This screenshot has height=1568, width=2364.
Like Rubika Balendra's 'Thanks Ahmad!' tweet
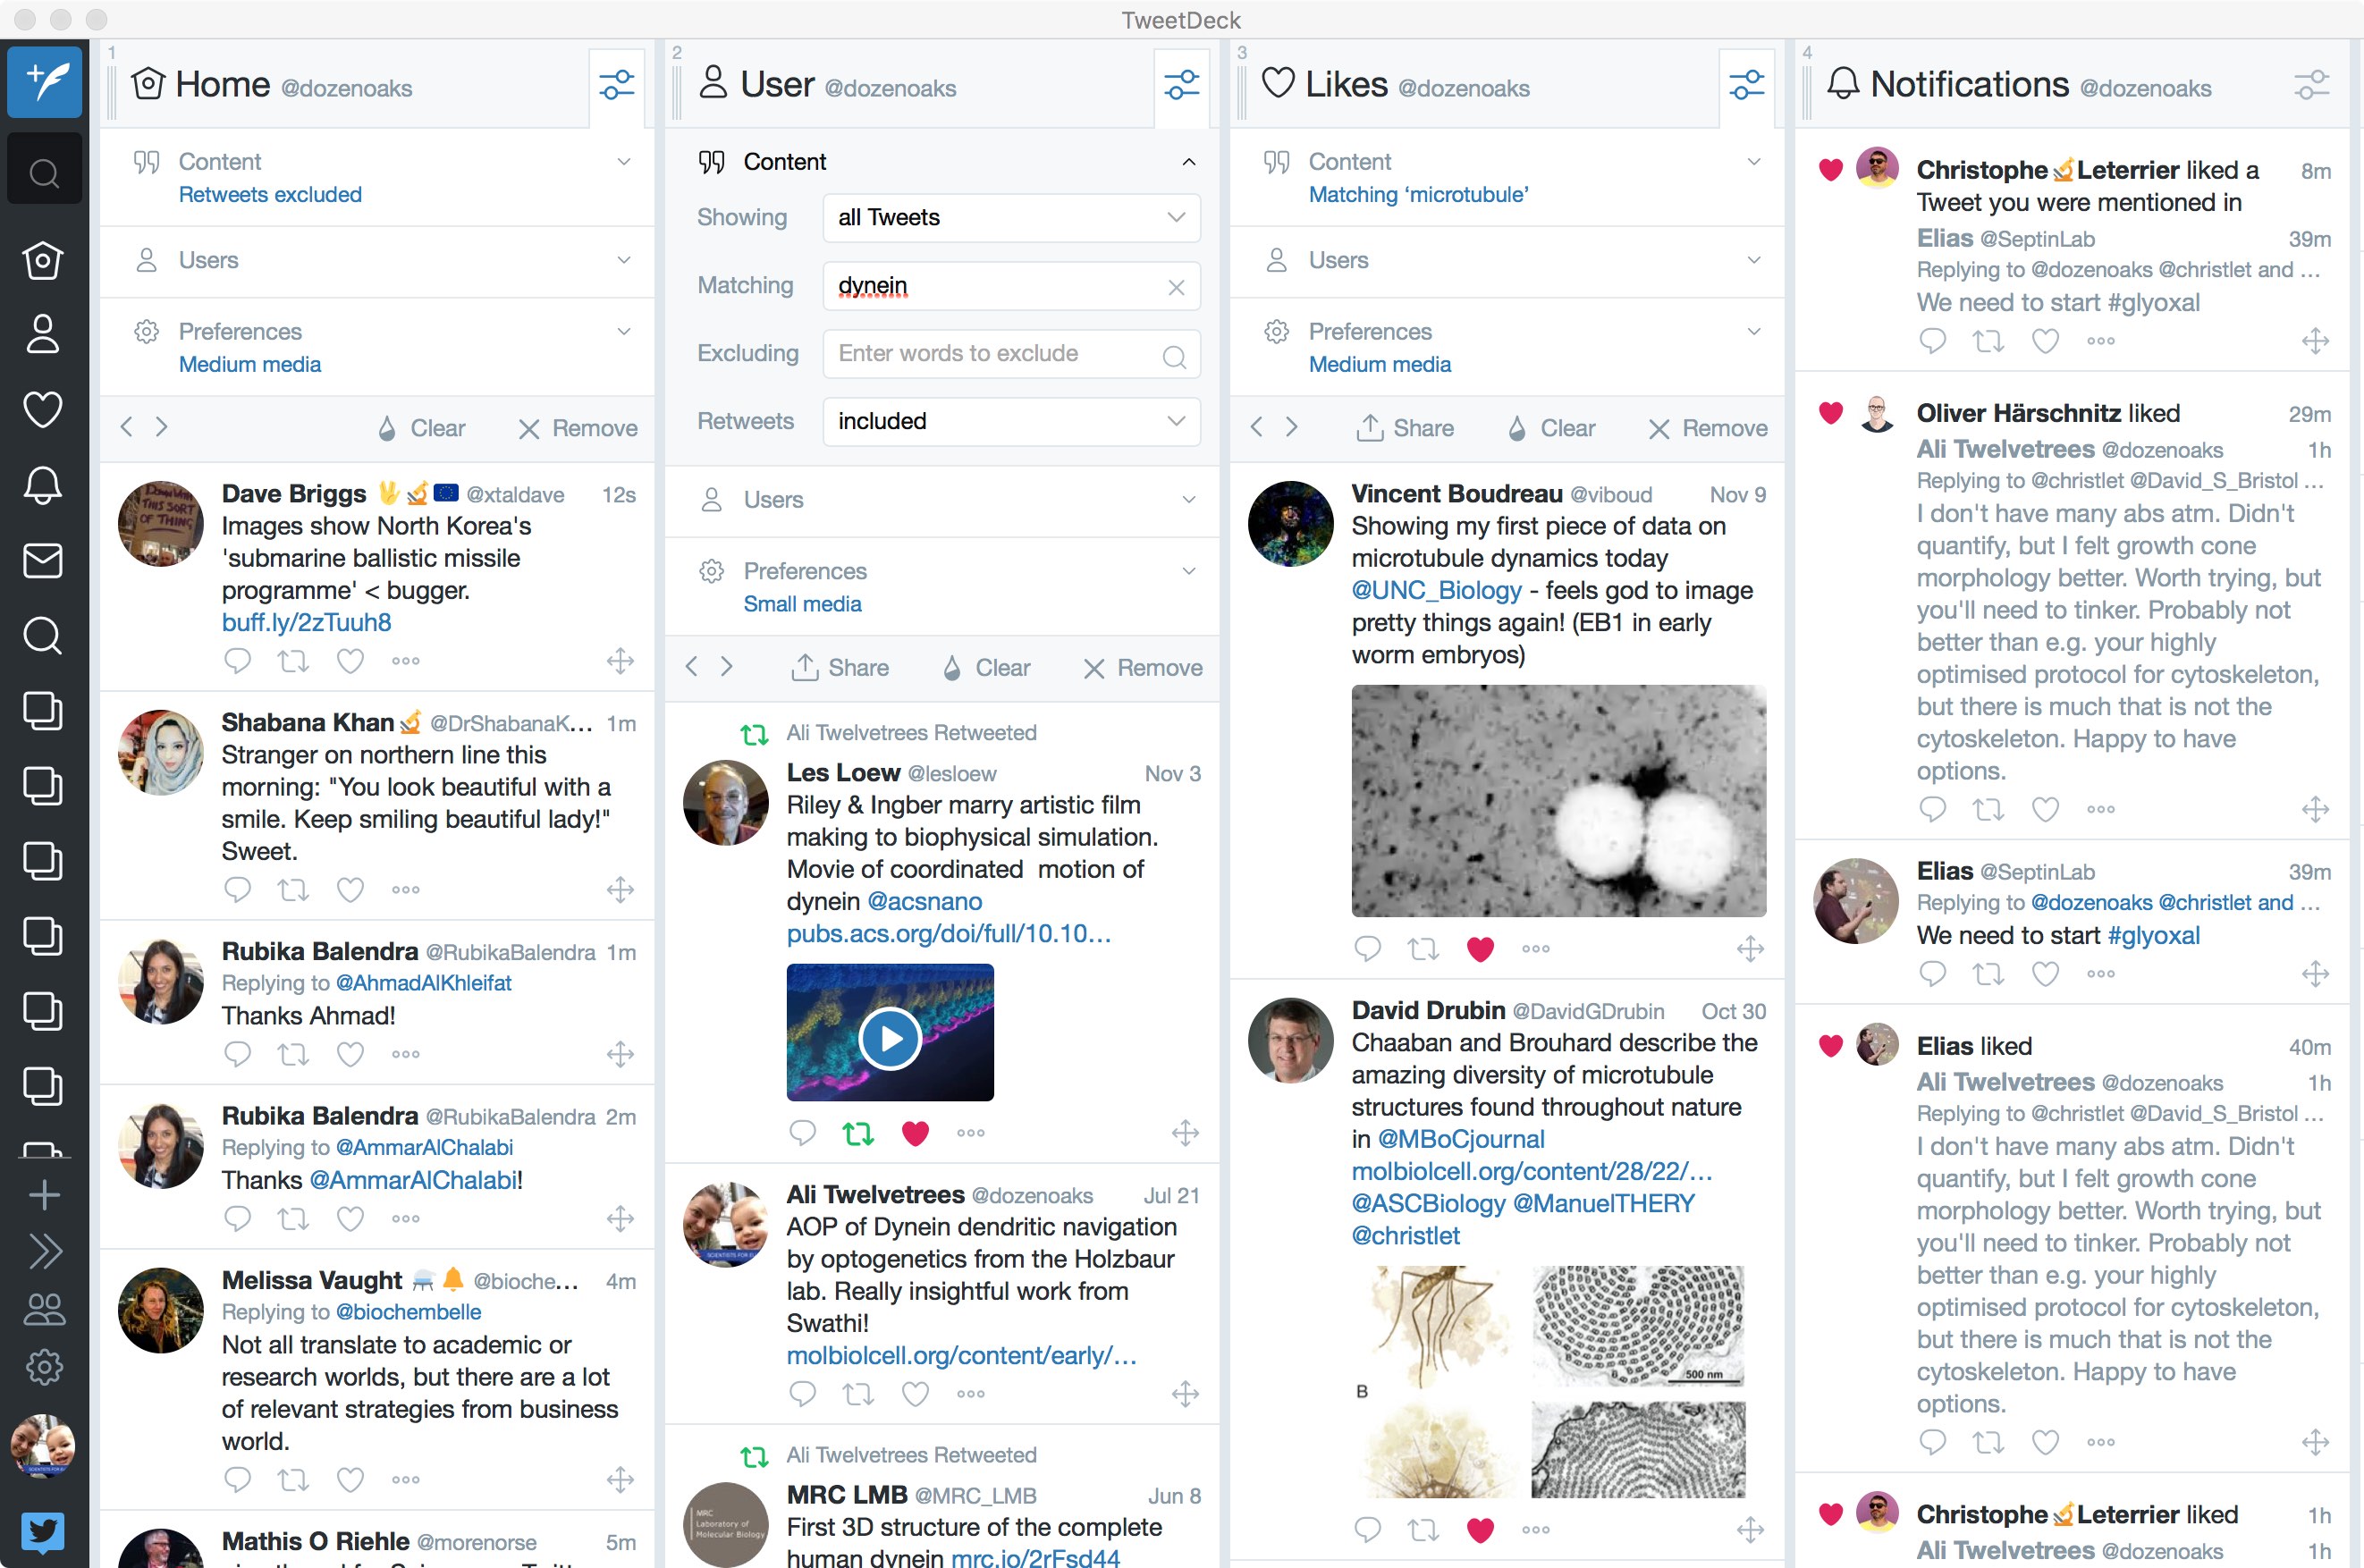(x=350, y=1053)
